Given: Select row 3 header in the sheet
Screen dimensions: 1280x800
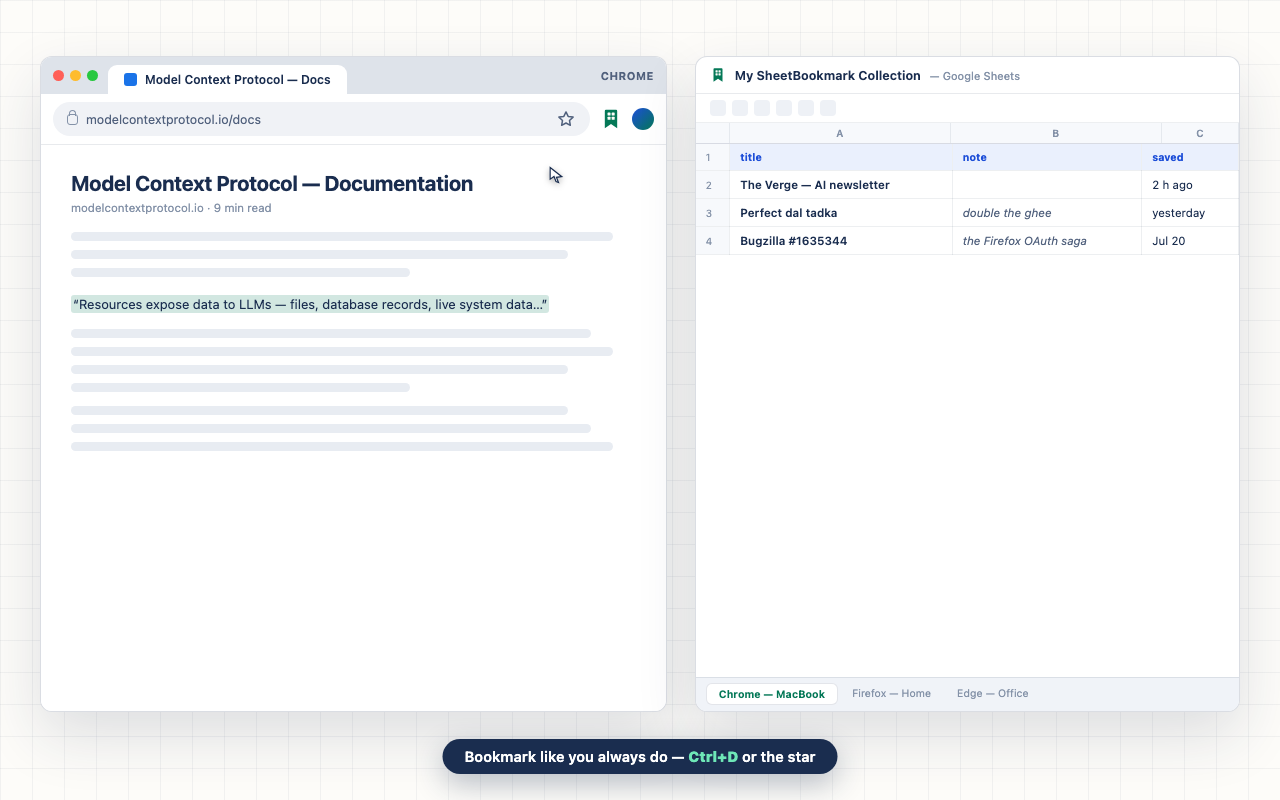Looking at the screenshot, I should 713,213.
